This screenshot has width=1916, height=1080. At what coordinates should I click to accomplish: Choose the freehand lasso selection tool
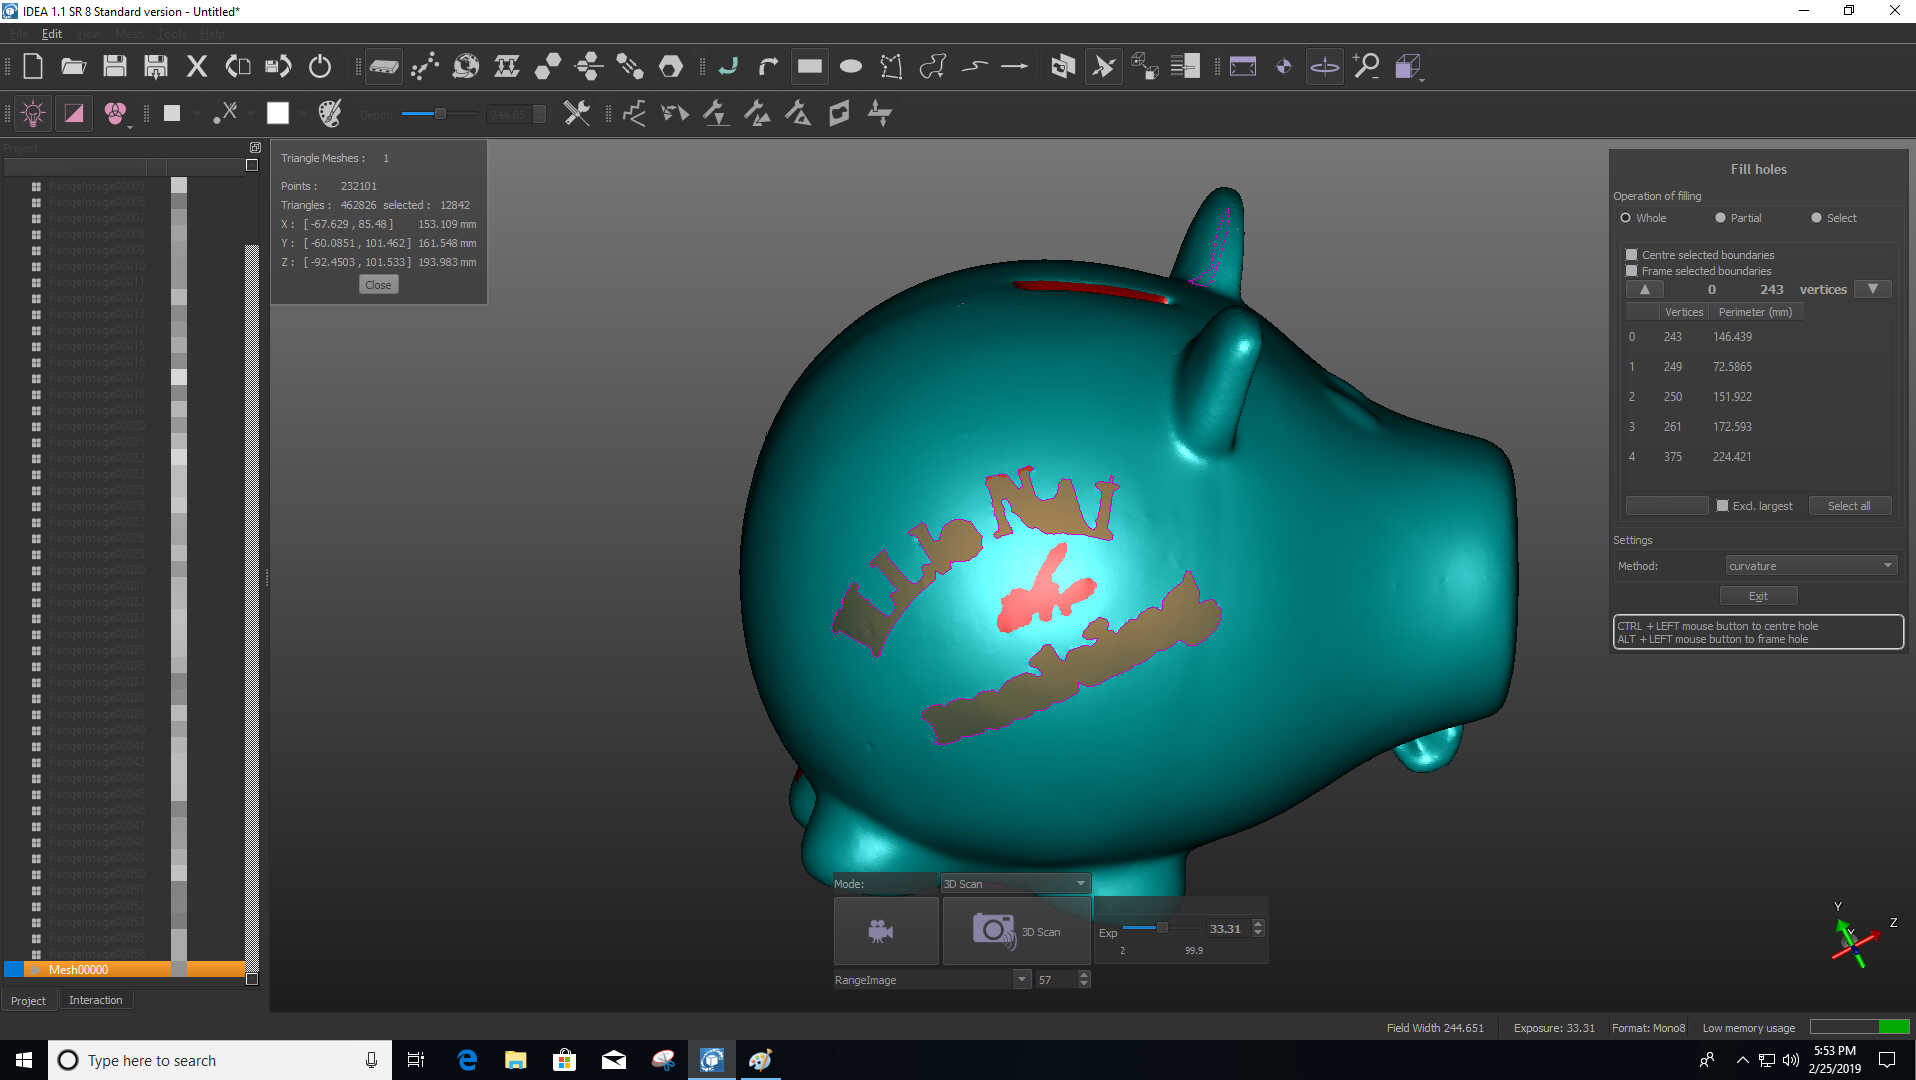click(x=932, y=67)
